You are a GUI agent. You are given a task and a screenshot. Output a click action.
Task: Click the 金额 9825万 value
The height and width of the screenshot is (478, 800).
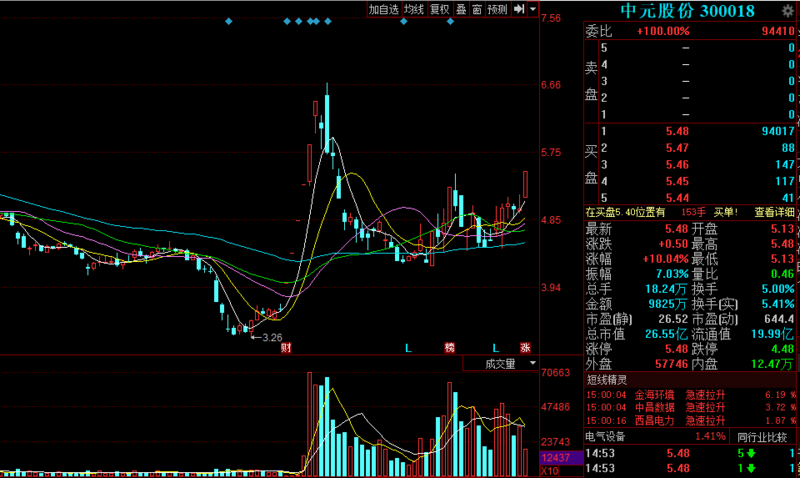tap(668, 304)
